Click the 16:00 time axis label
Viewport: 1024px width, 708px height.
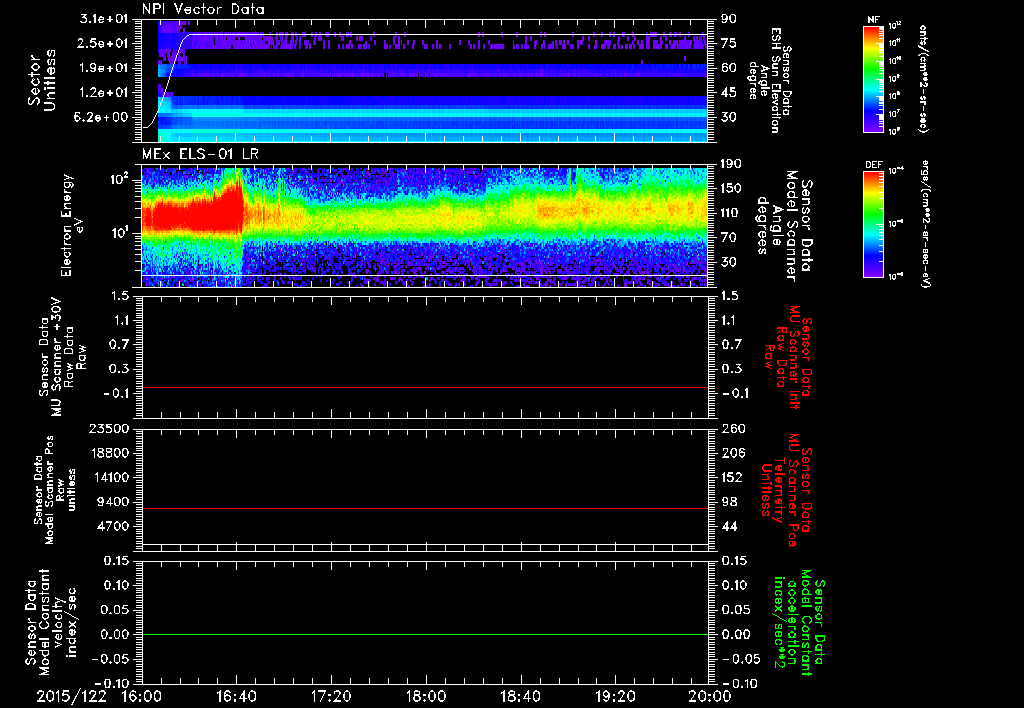point(142,696)
